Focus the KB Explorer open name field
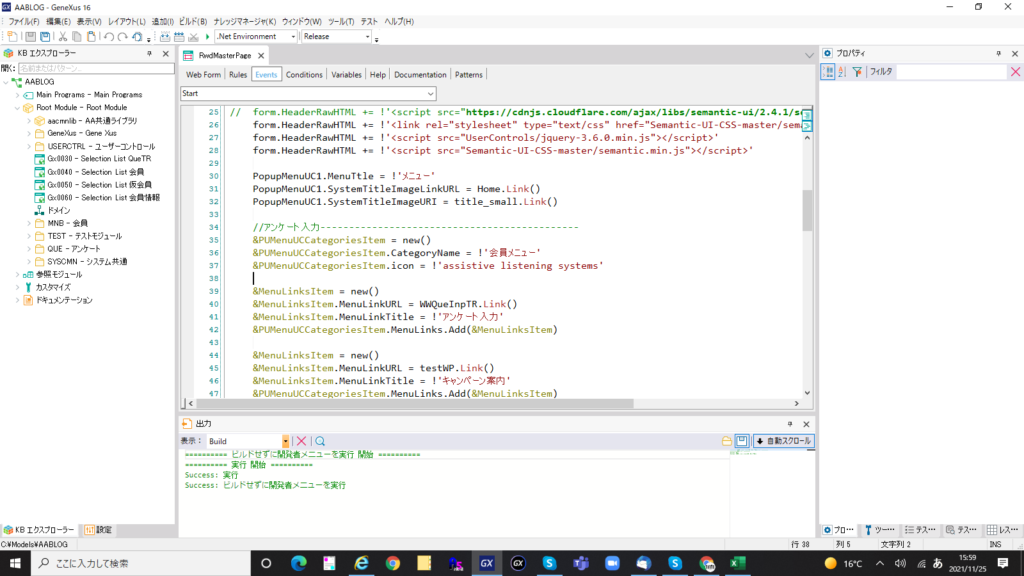This screenshot has height=576, width=1024. 96,68
